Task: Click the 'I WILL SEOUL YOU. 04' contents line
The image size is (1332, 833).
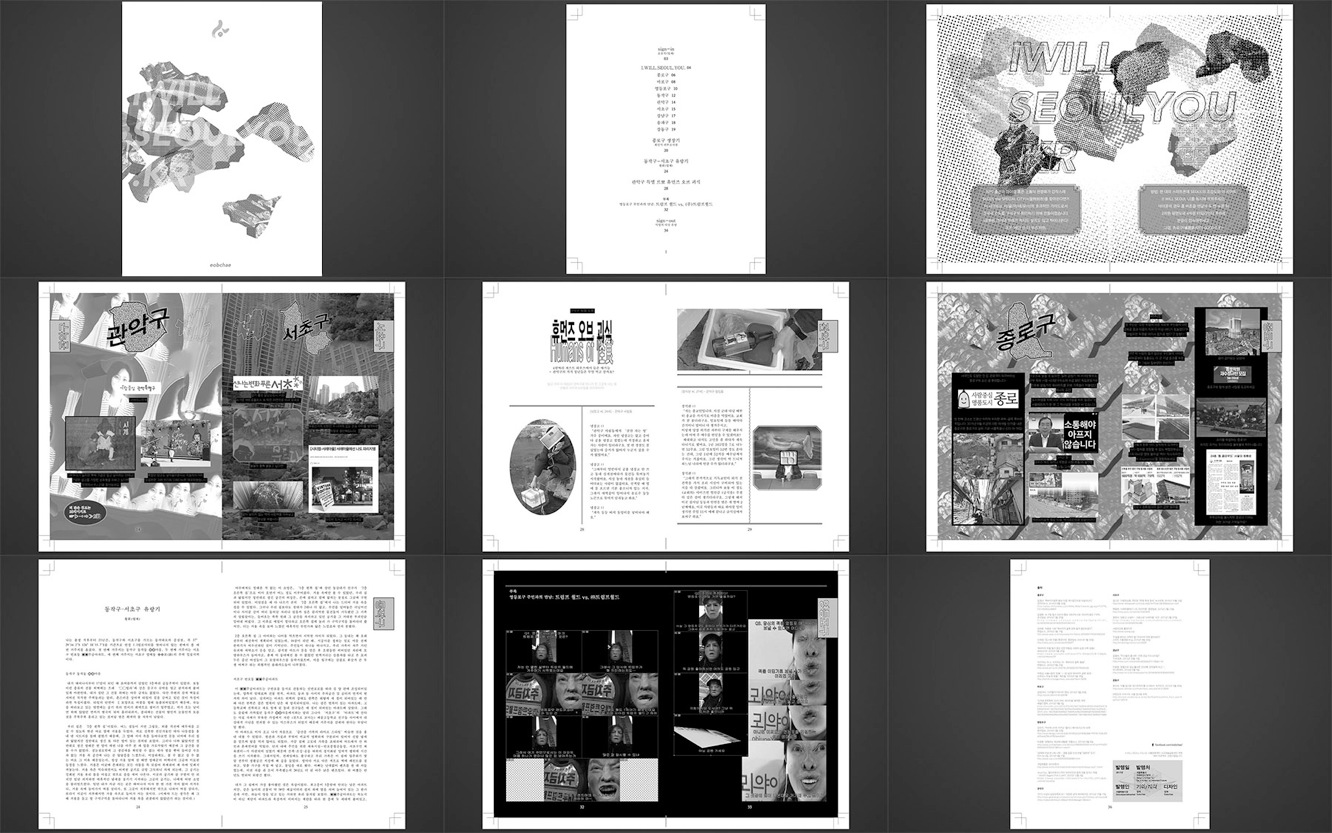Action: [x=666, y=68]
